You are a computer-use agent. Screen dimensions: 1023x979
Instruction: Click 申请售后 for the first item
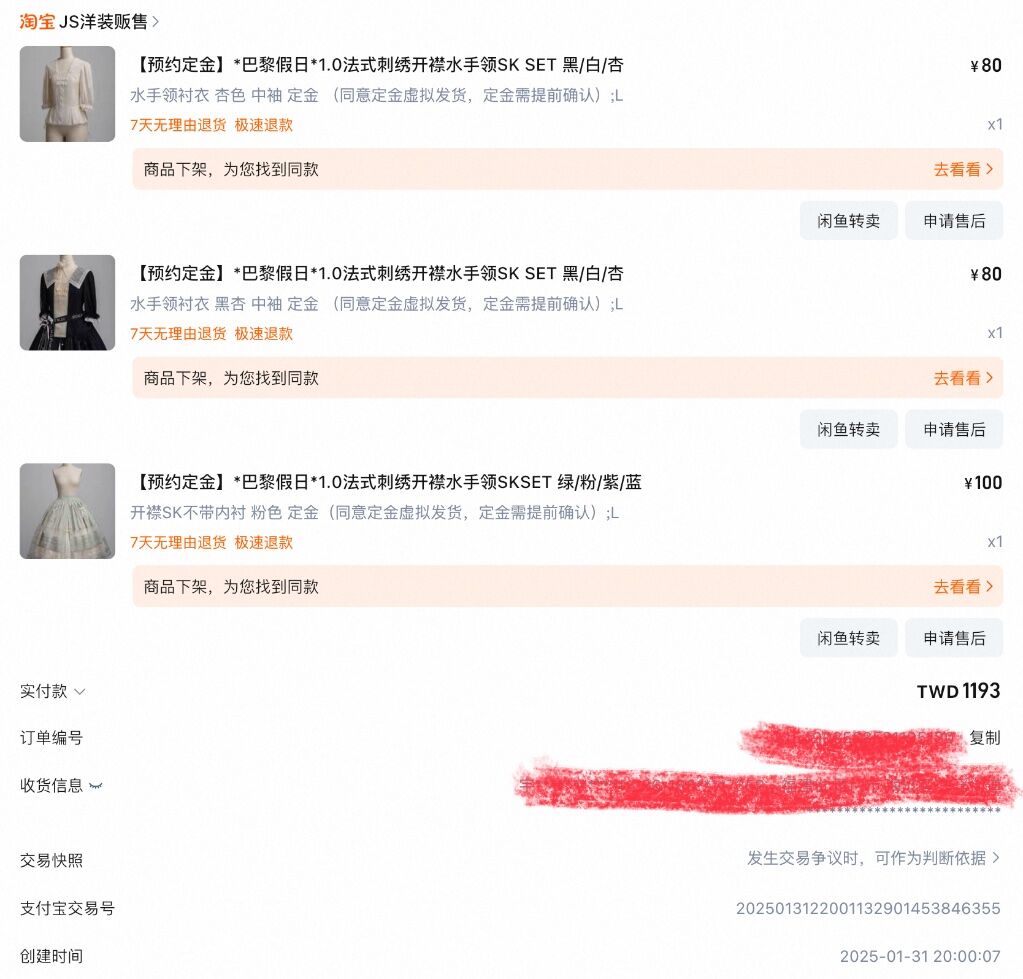point(954,221)
